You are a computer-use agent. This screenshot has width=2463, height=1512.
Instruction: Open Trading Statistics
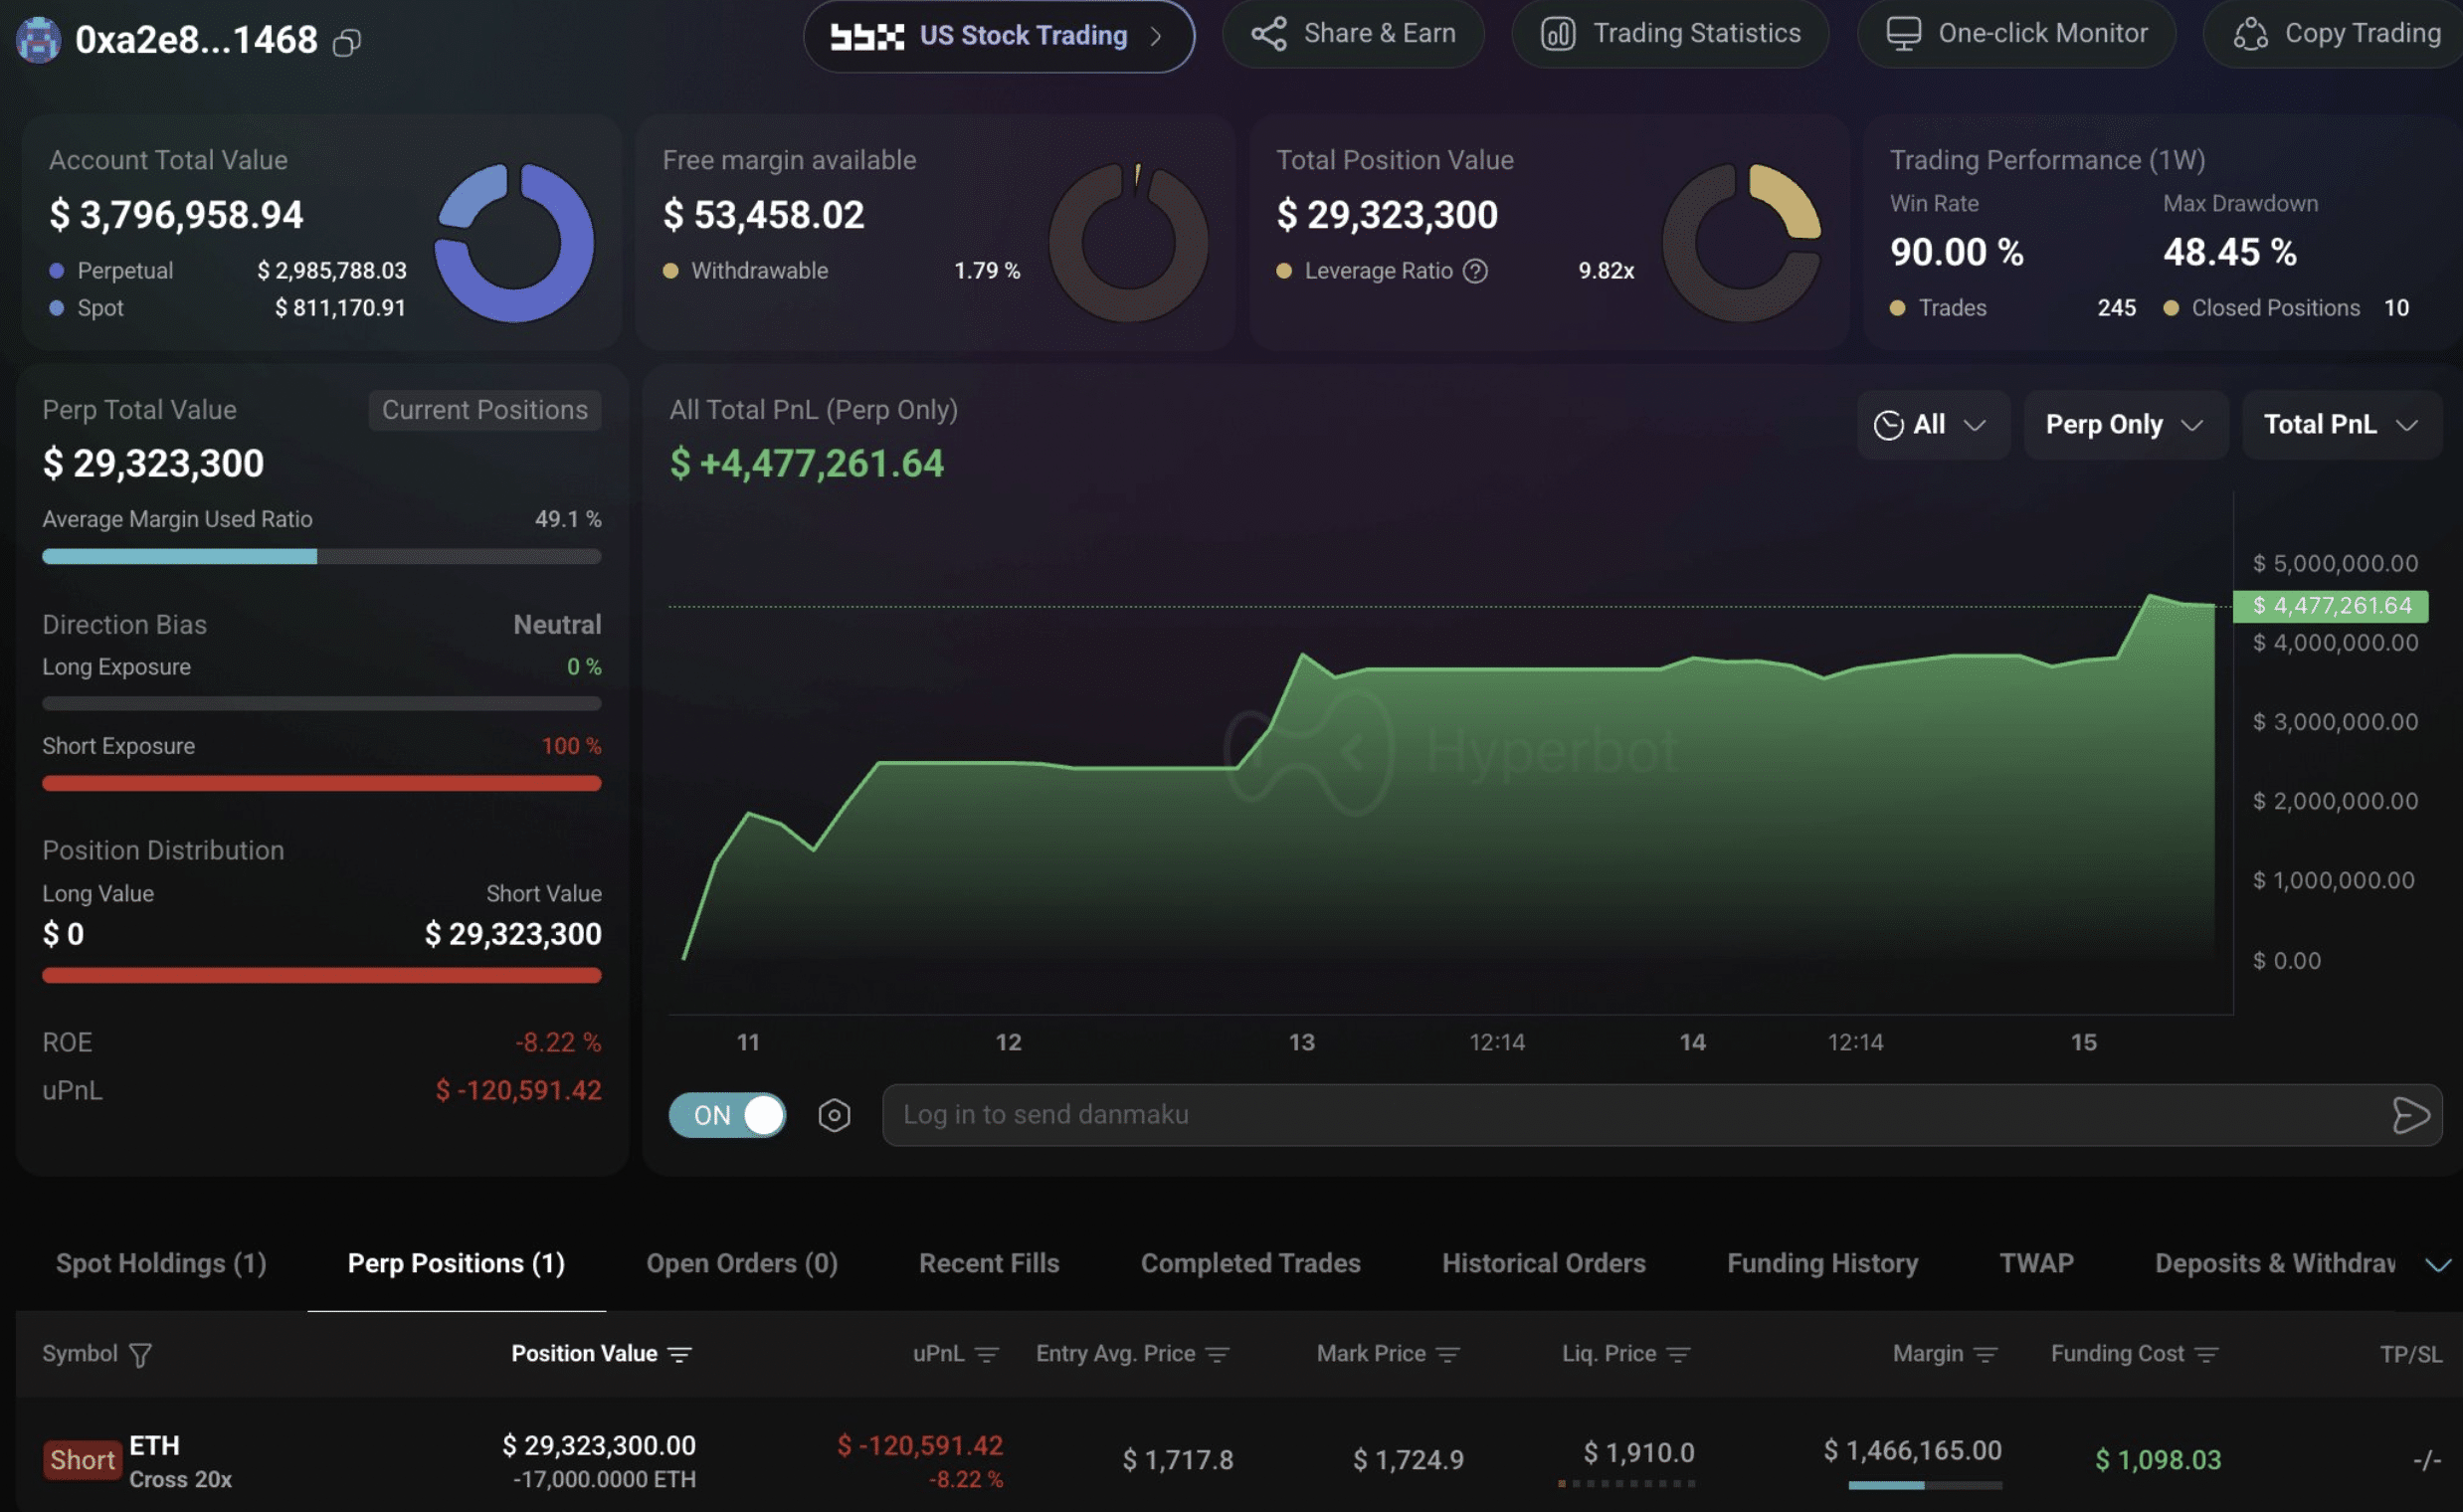(x=1670, y=34)
